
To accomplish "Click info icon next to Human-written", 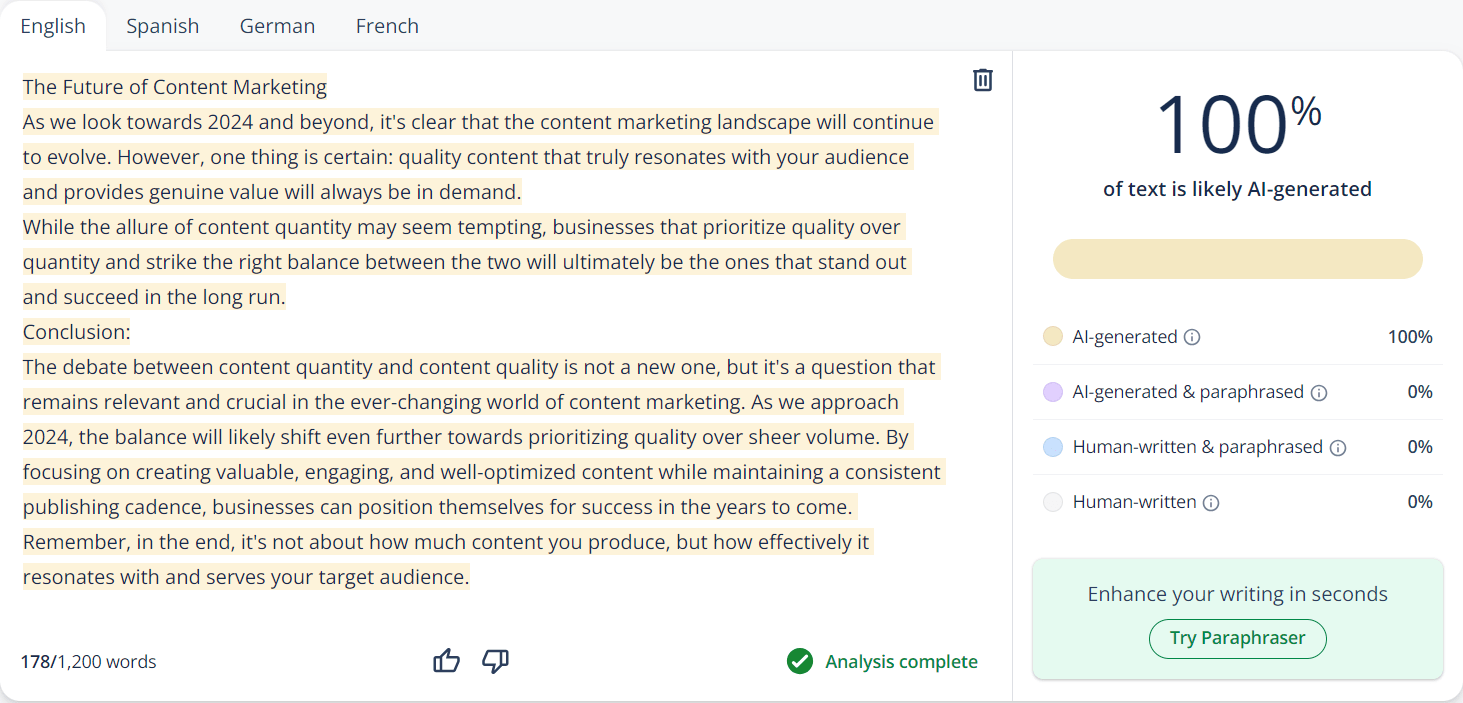I will click(x=1211, y=503).
